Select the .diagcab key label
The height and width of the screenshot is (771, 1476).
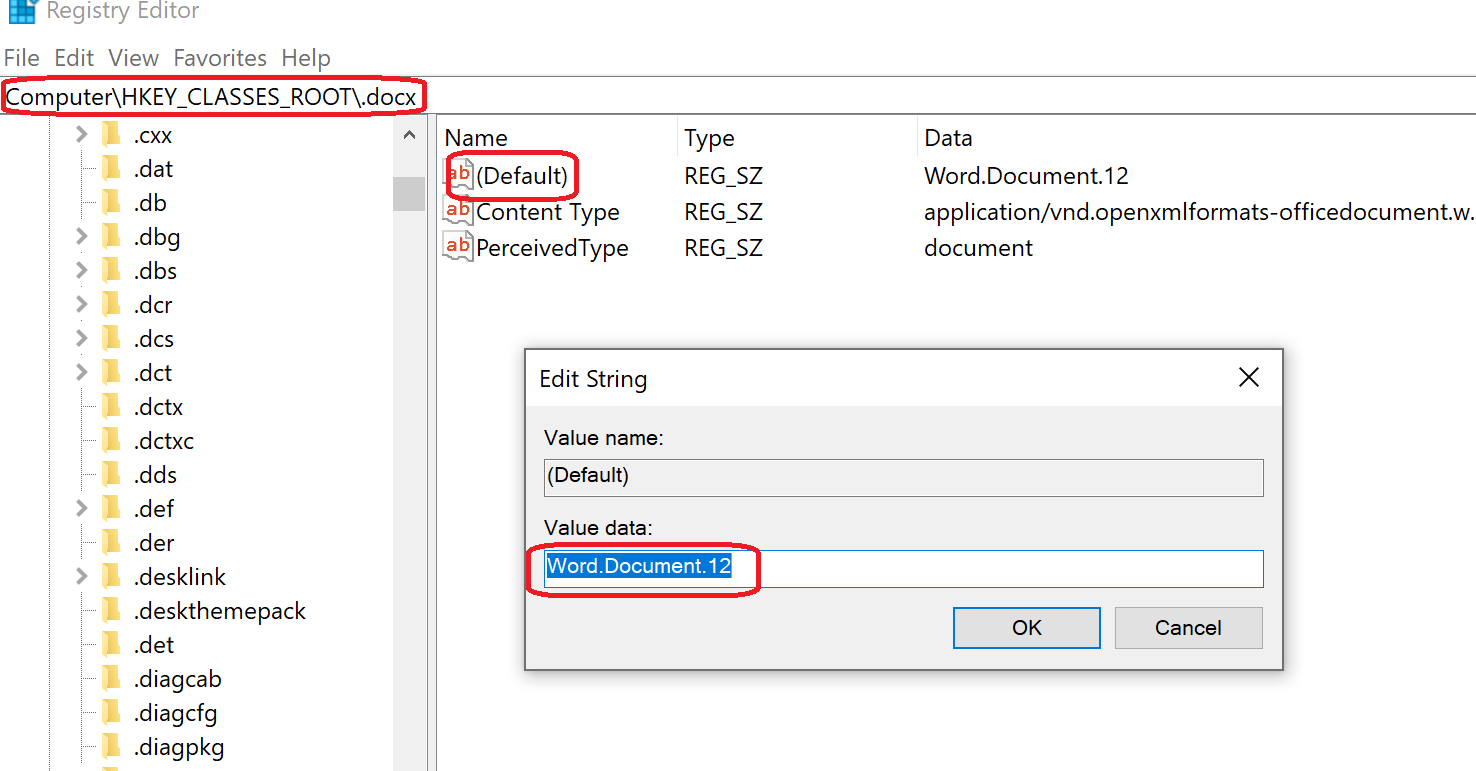(x=177, y=679)
